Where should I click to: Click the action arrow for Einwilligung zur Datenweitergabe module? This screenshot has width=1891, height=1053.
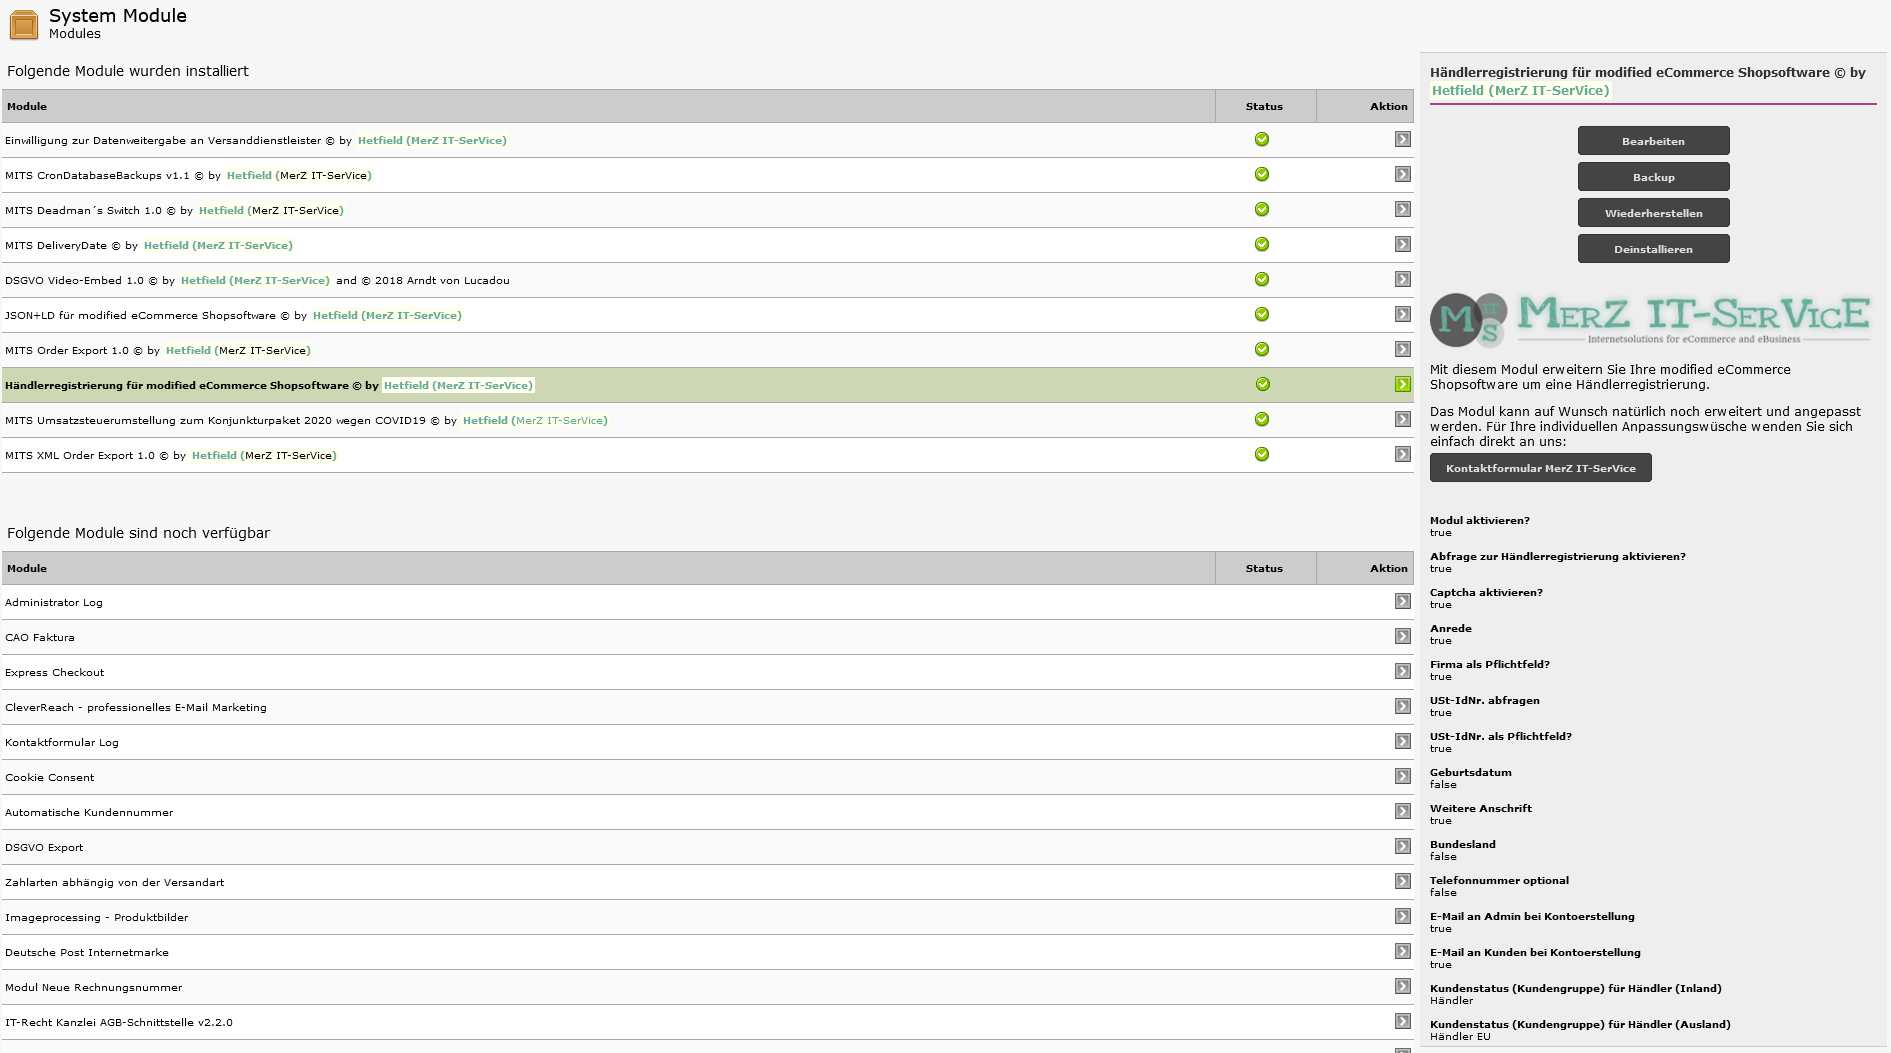click(x=1403, y=140)
